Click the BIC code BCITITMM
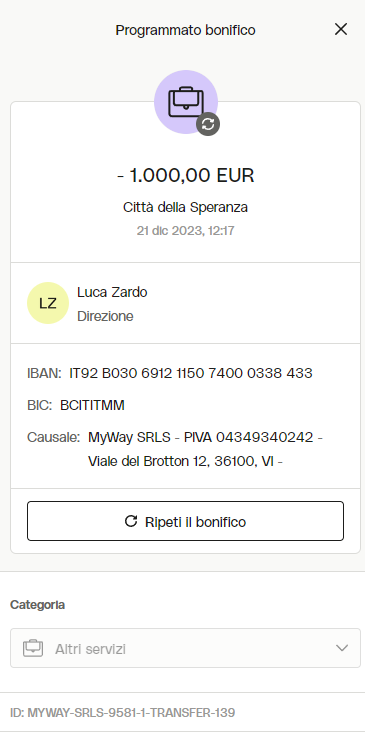Screen dimensions: 366x737 tap(93, 405)
